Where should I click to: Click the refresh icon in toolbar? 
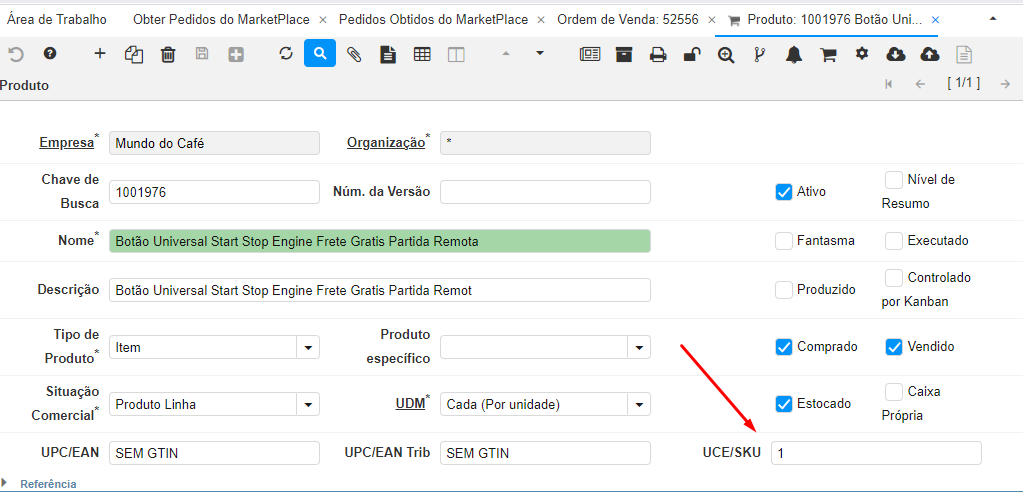point(286,54)
